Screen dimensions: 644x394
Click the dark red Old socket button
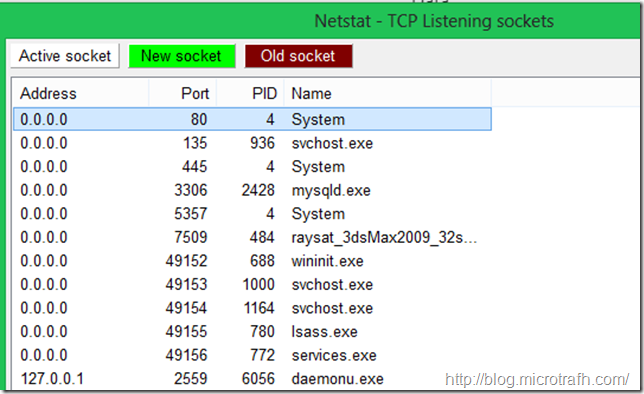[299, 56]
